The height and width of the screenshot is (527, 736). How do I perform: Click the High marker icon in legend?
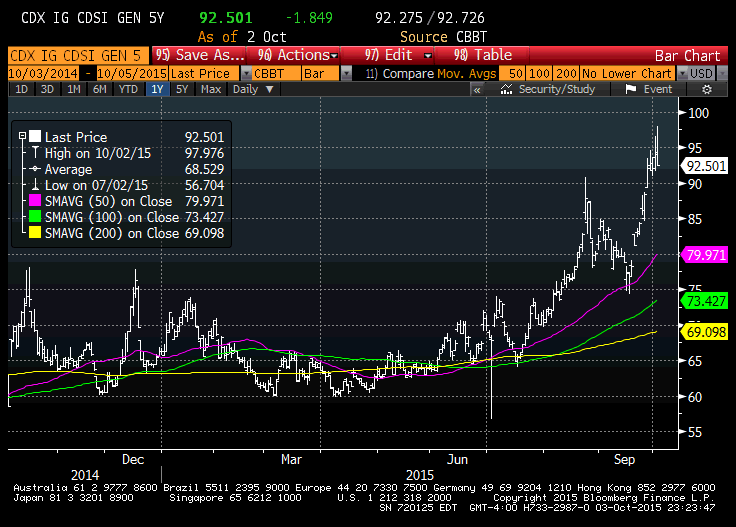35,153
